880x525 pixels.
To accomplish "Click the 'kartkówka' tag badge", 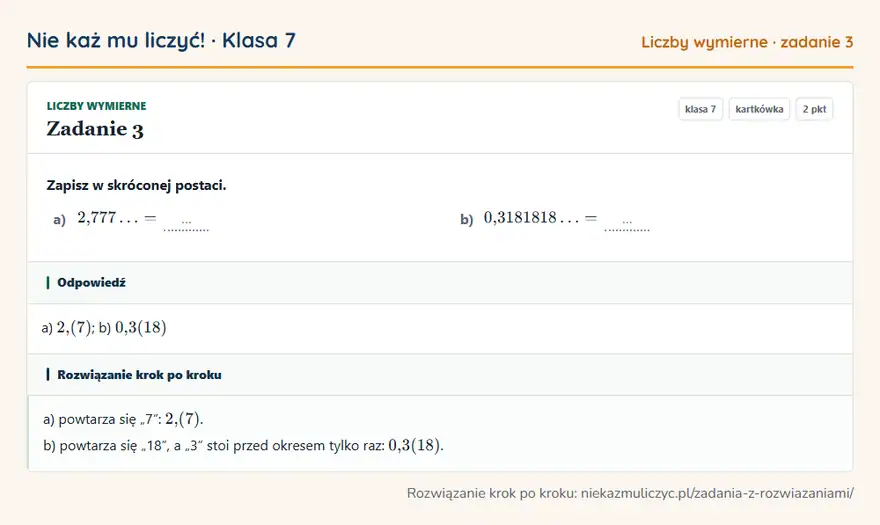I will (x=759, y=109).
